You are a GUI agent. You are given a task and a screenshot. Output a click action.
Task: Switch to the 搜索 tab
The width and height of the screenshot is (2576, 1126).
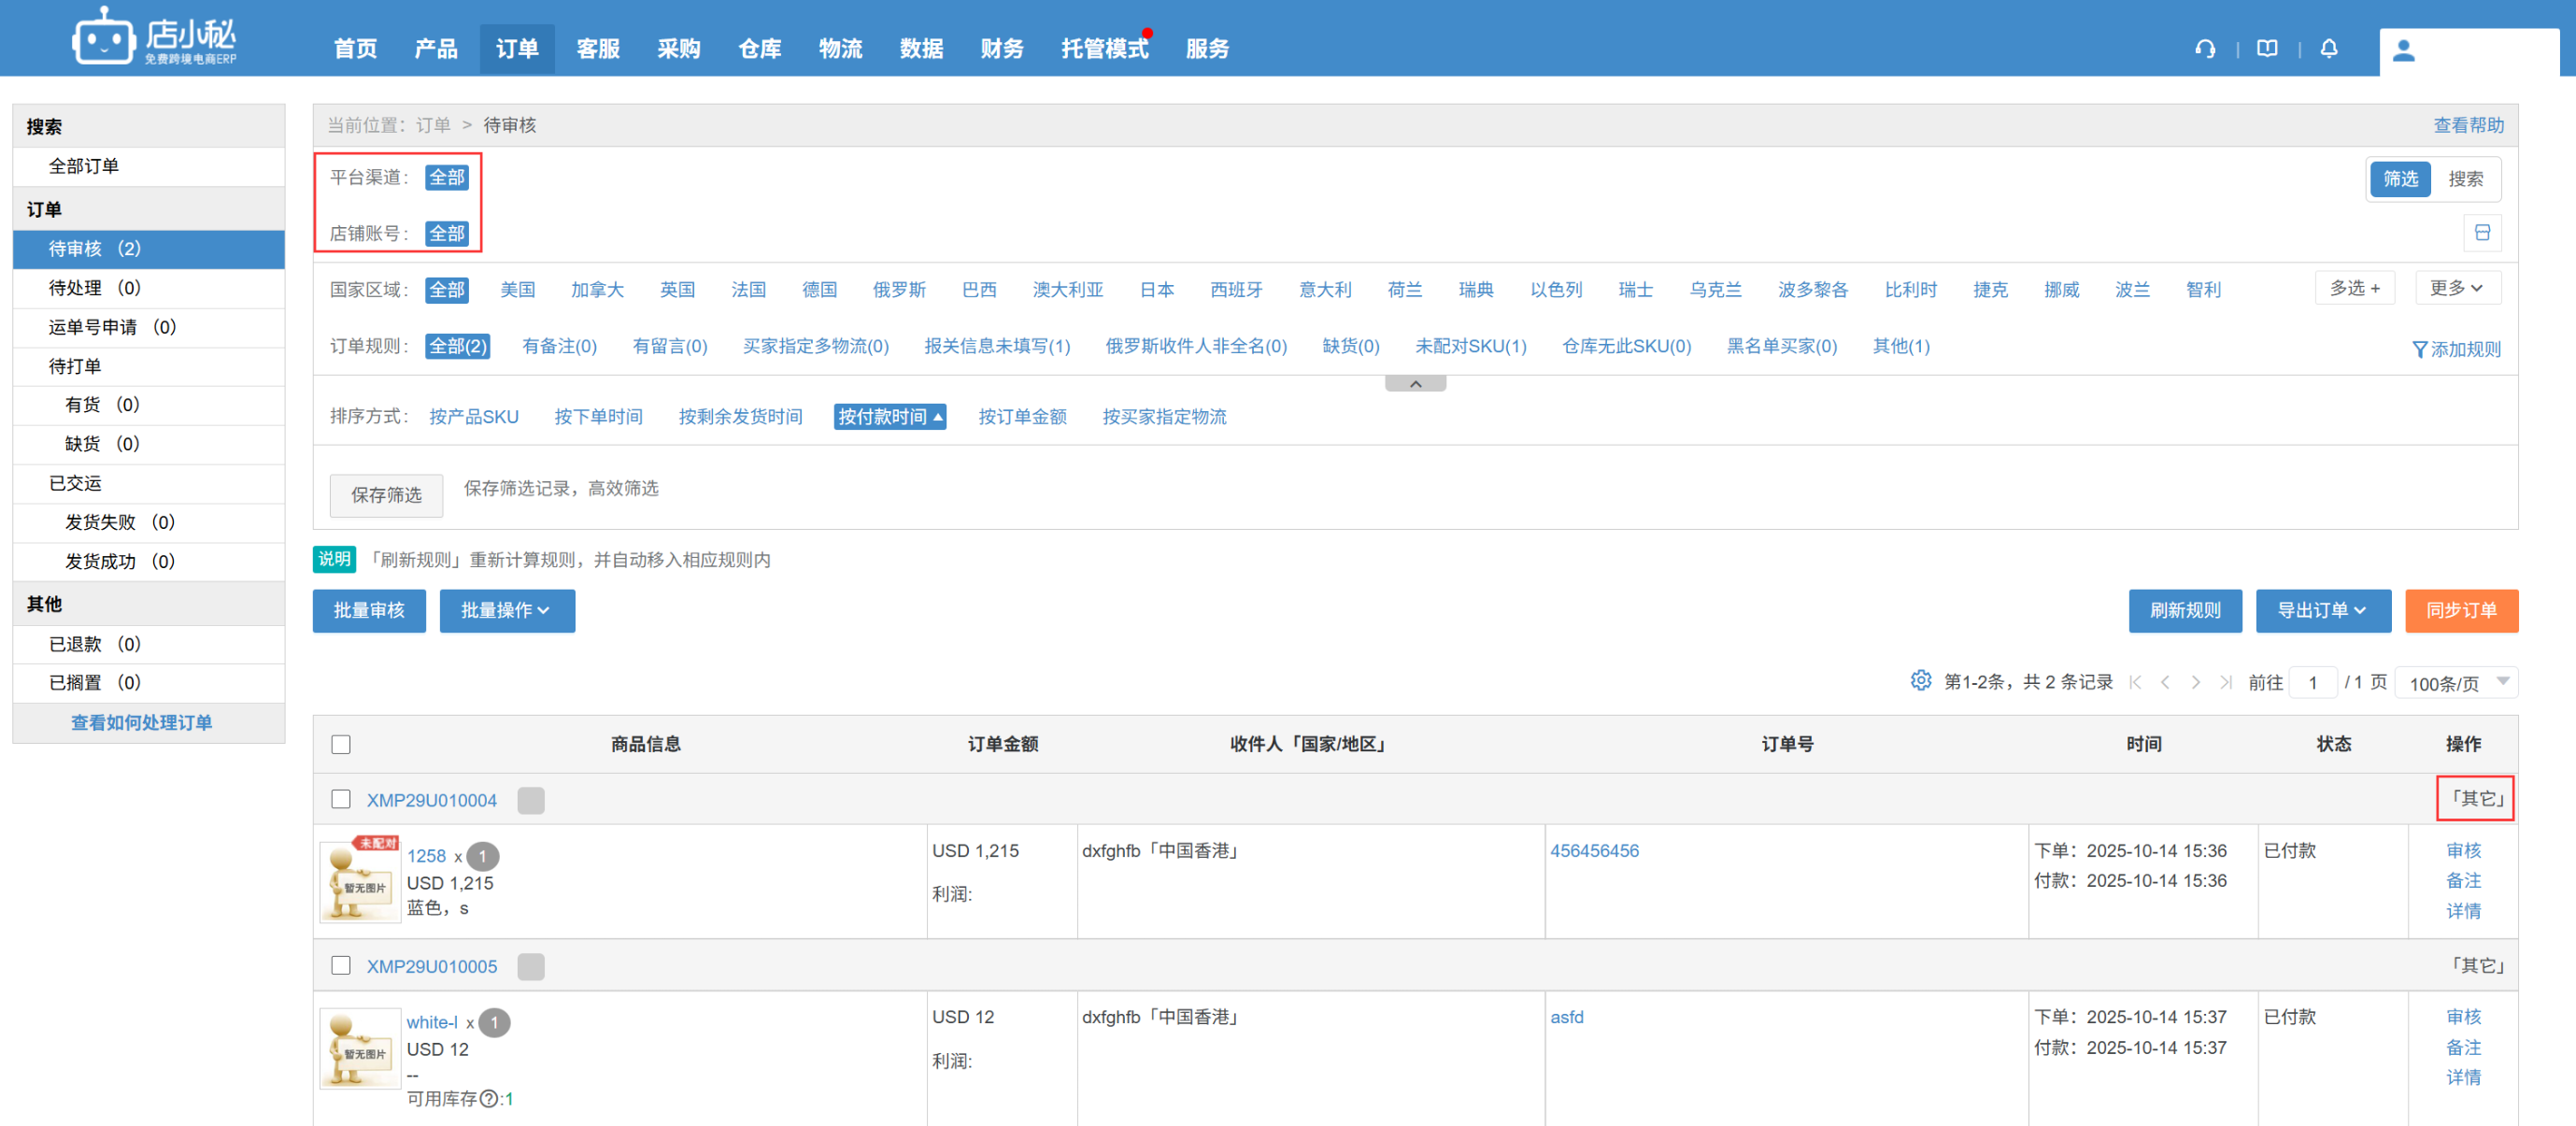[x=2465, y=179]
